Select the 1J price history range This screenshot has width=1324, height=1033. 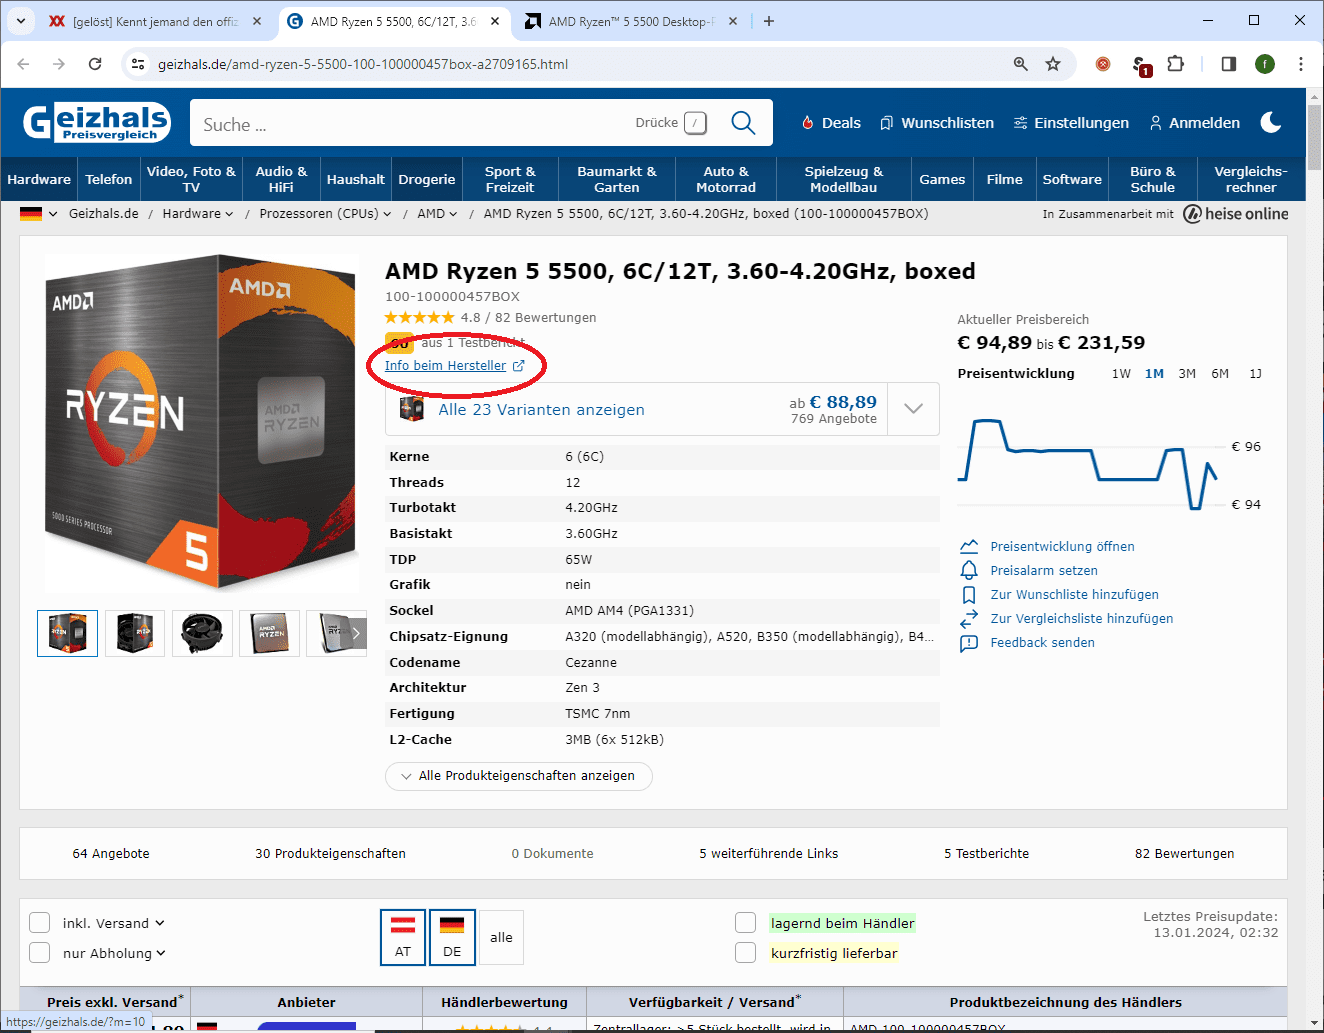coord(1255,374)
